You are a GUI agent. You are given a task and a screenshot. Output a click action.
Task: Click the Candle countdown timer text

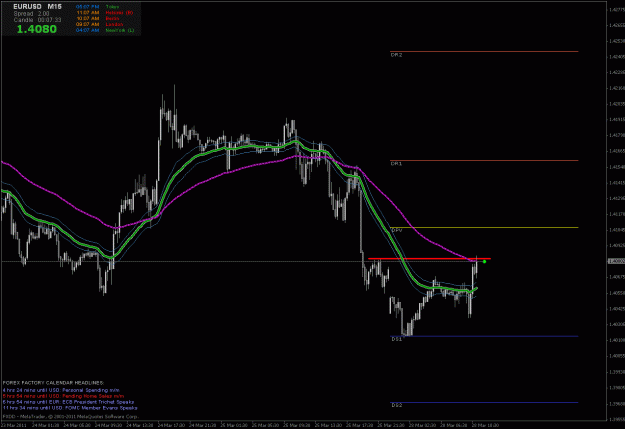pyautogui.click(x=37, y=20)
